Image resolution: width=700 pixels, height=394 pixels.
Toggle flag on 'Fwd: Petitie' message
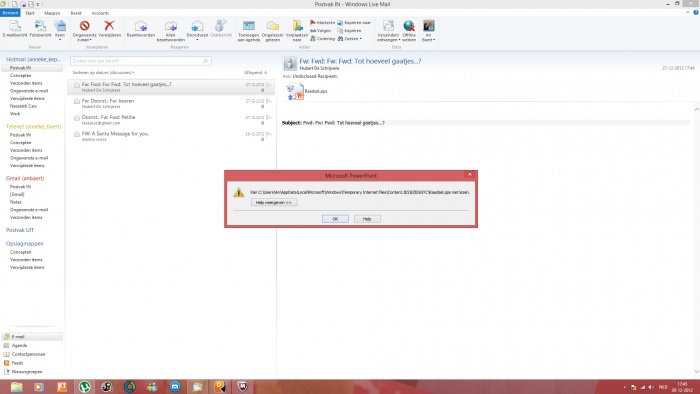click(x=269, y=117)
